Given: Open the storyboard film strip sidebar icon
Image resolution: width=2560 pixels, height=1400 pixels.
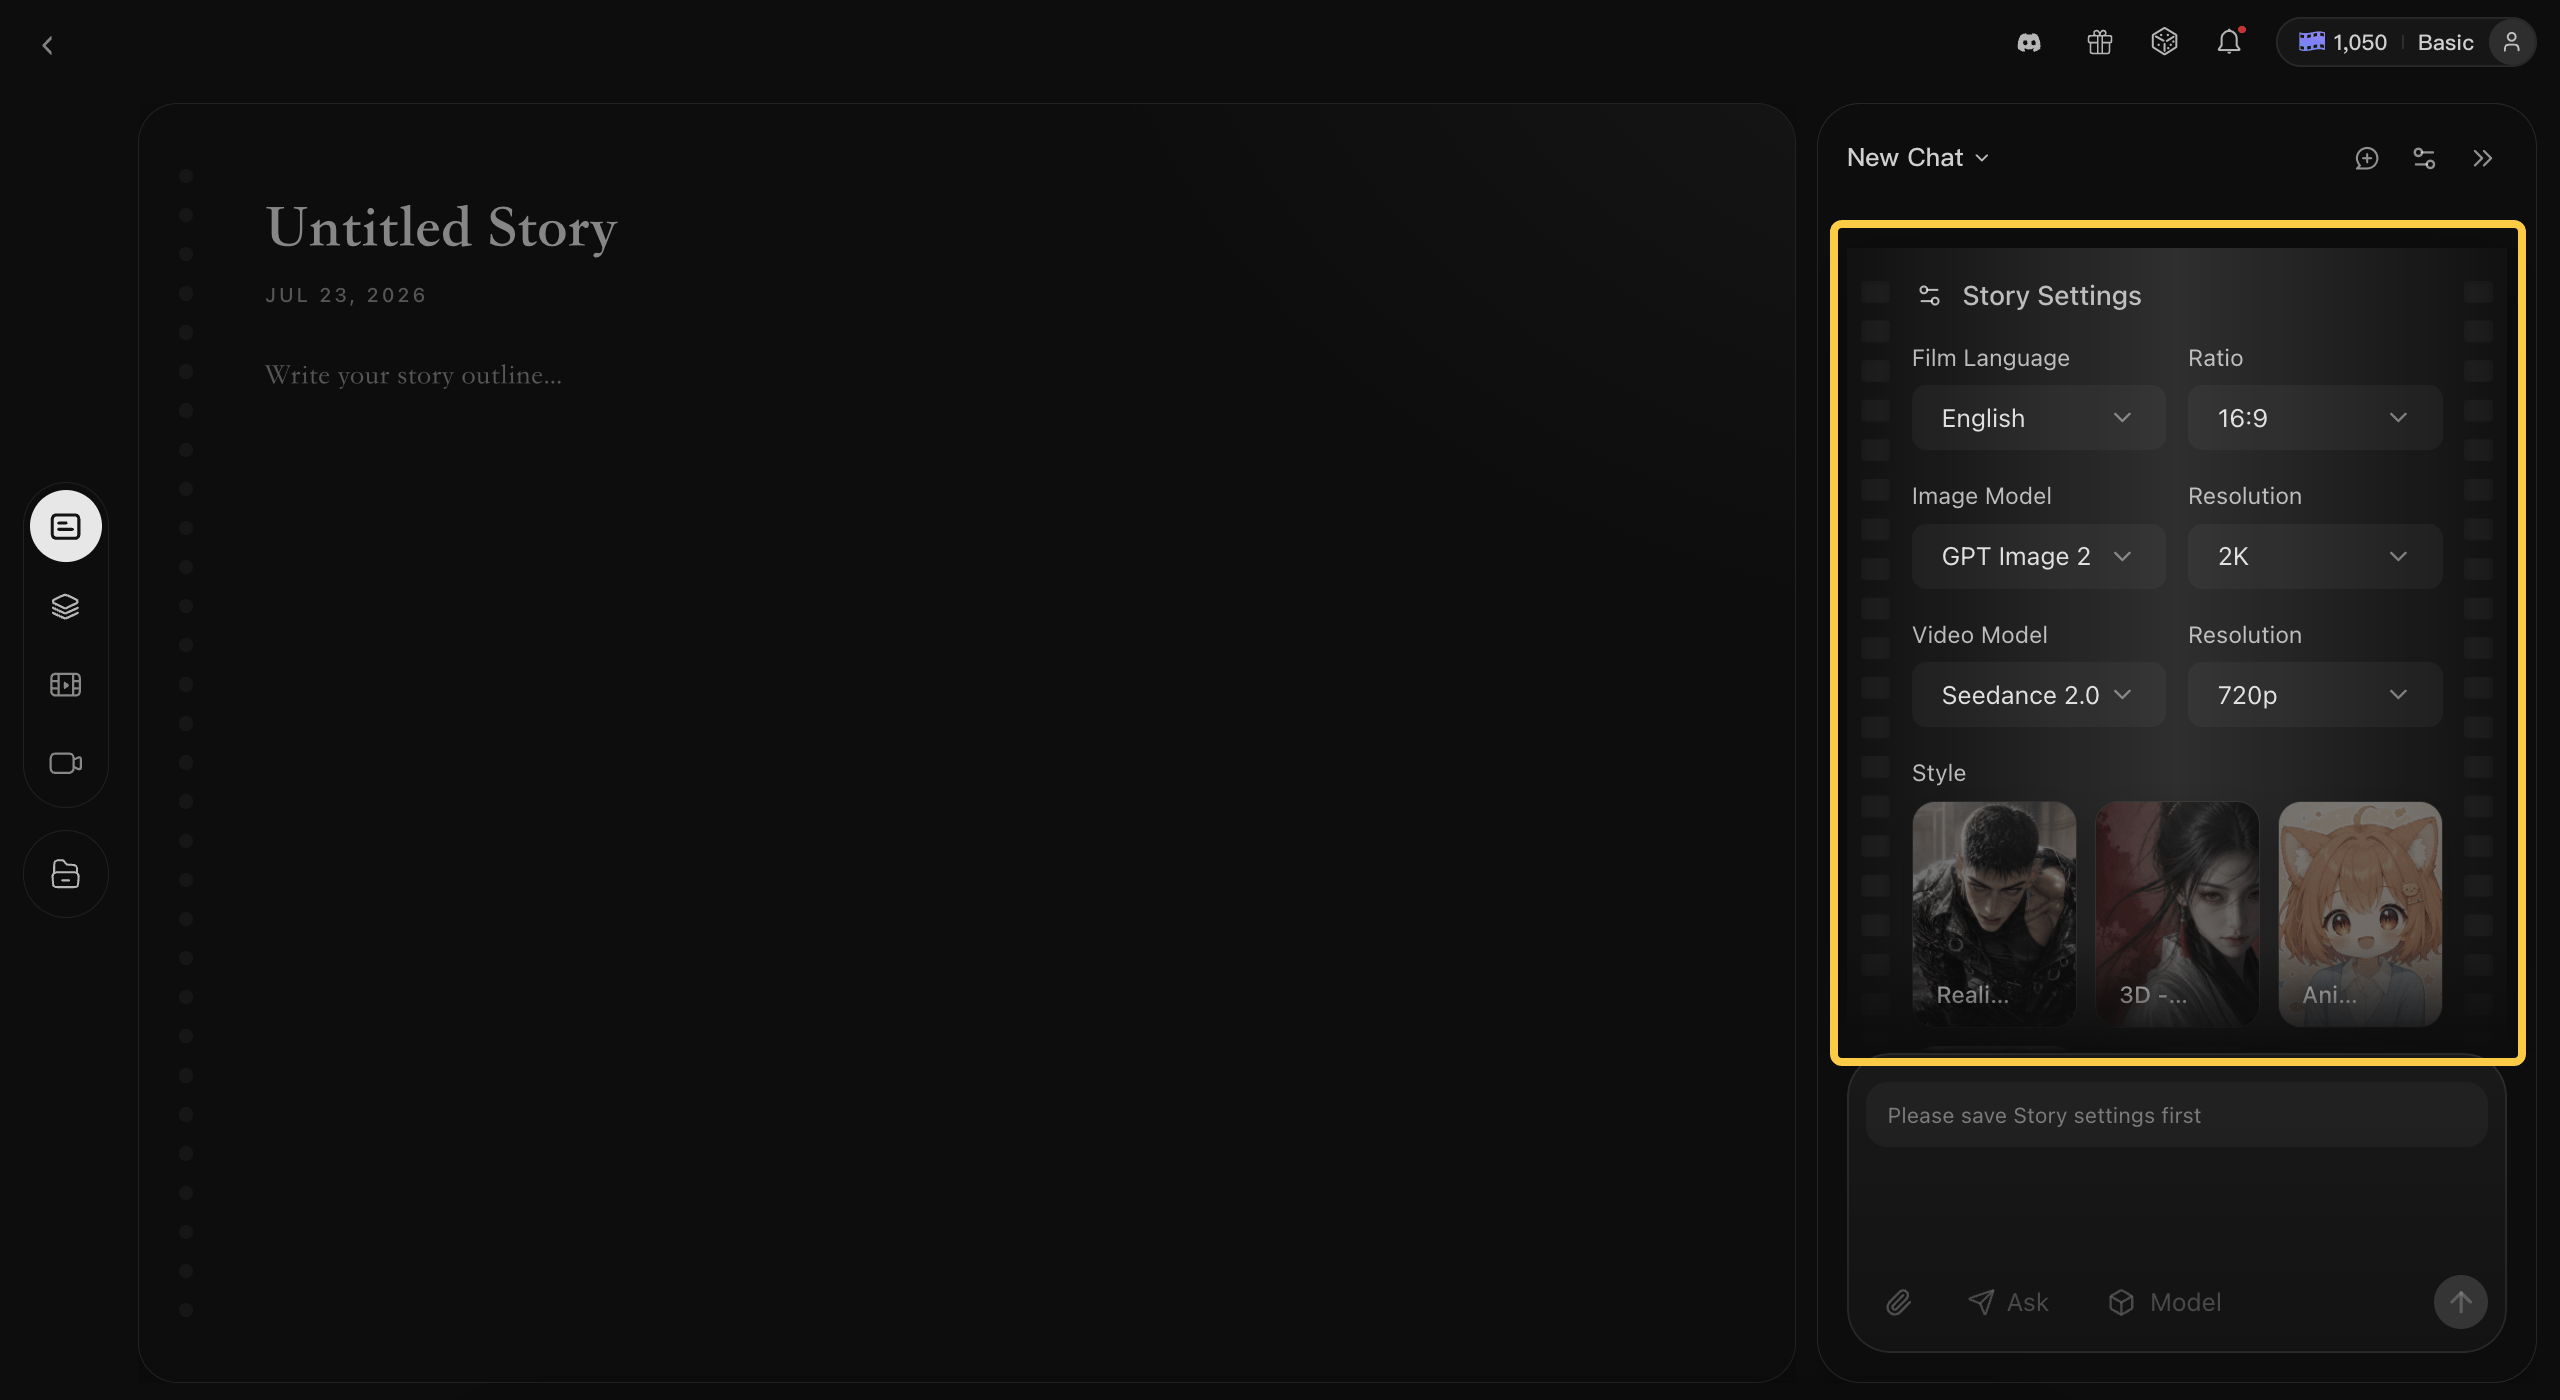Looking at the screenshot, I should point(65,685).
